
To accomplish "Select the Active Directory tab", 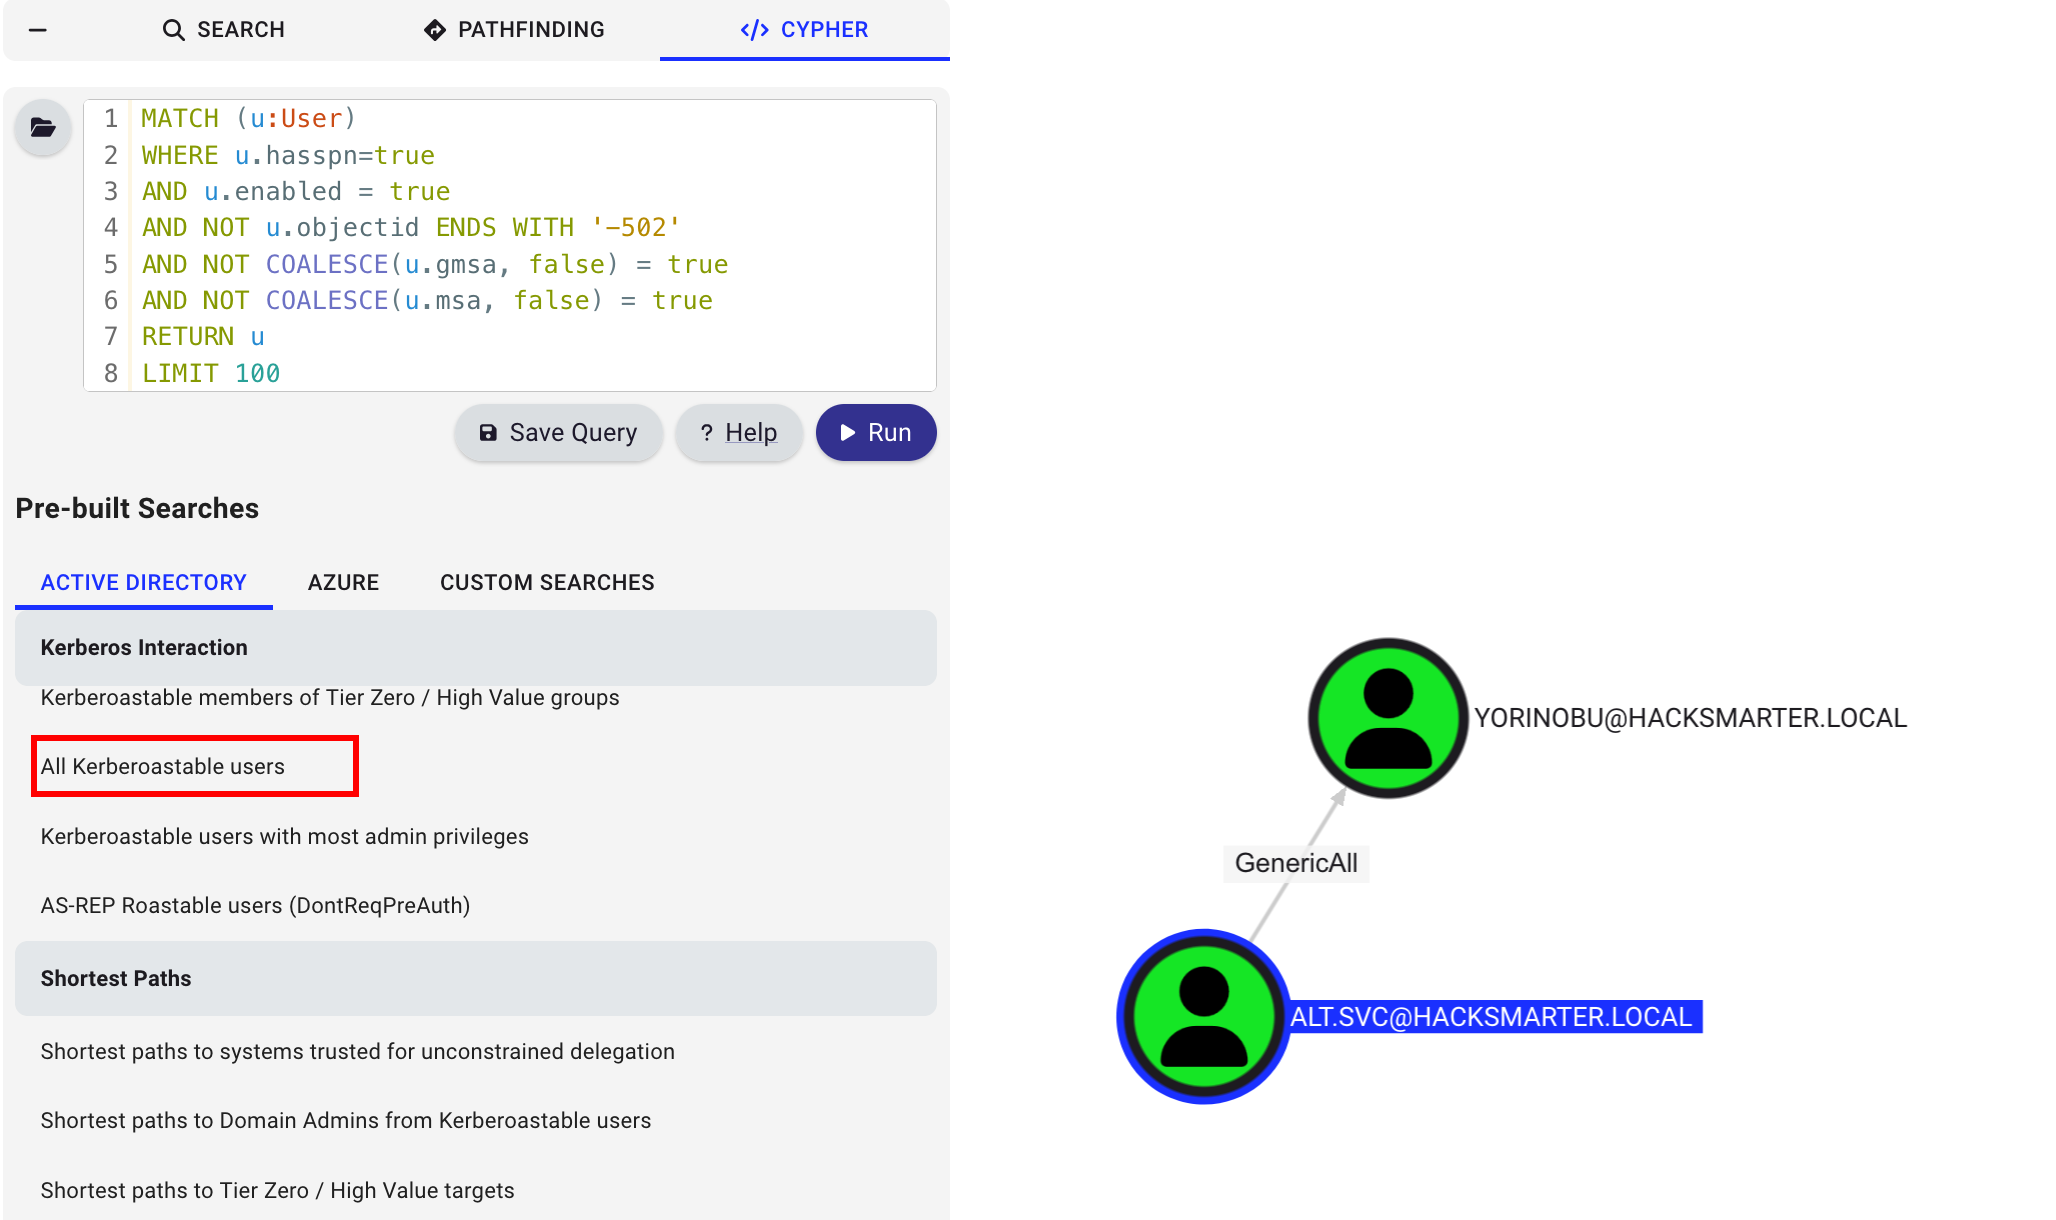I will (x=143, y=583).
